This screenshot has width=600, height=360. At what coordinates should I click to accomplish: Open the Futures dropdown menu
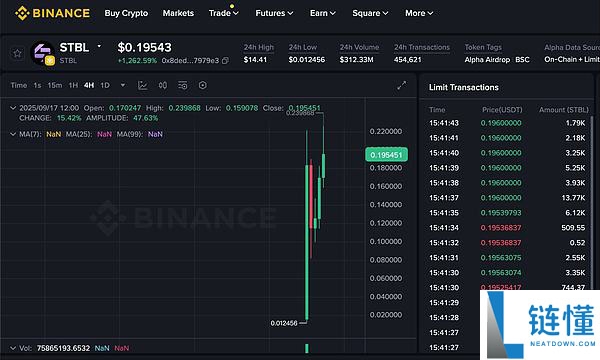point(274,13)
